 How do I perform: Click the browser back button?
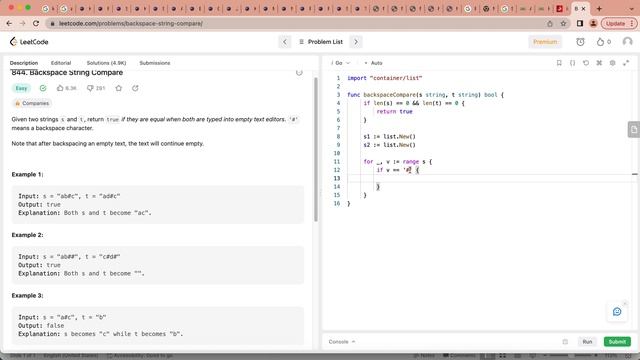(9, 24)
